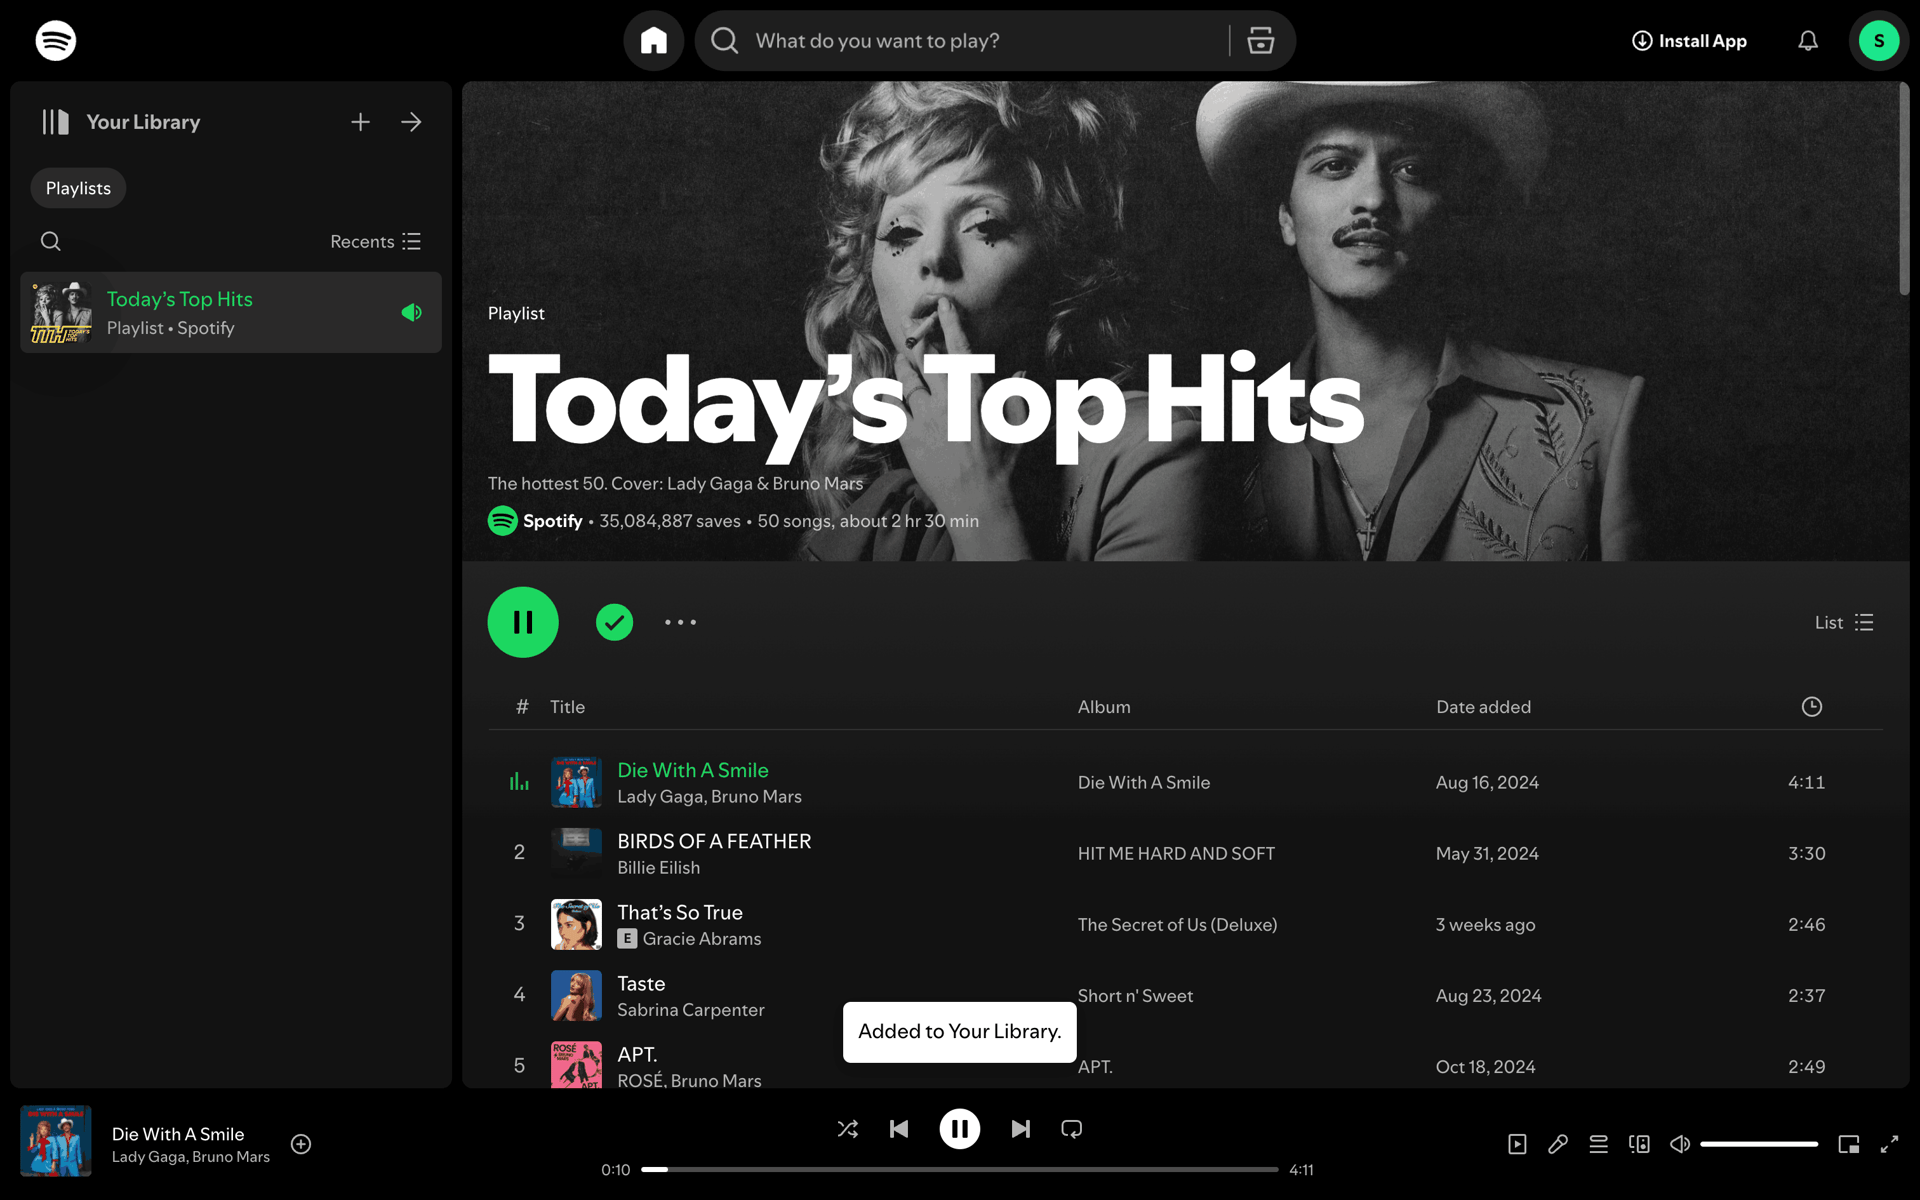Create a playlist with plus icon
1920x1200 pixels.
[360, 122]
